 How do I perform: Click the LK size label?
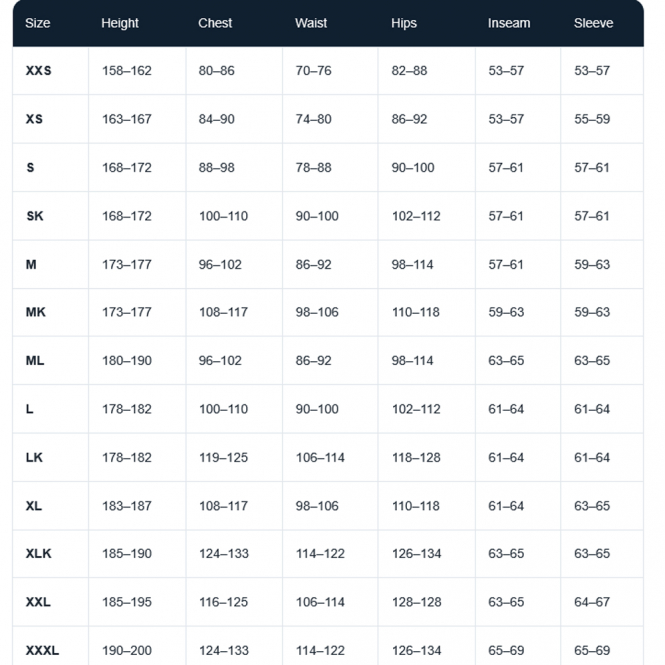pos(34,457)
